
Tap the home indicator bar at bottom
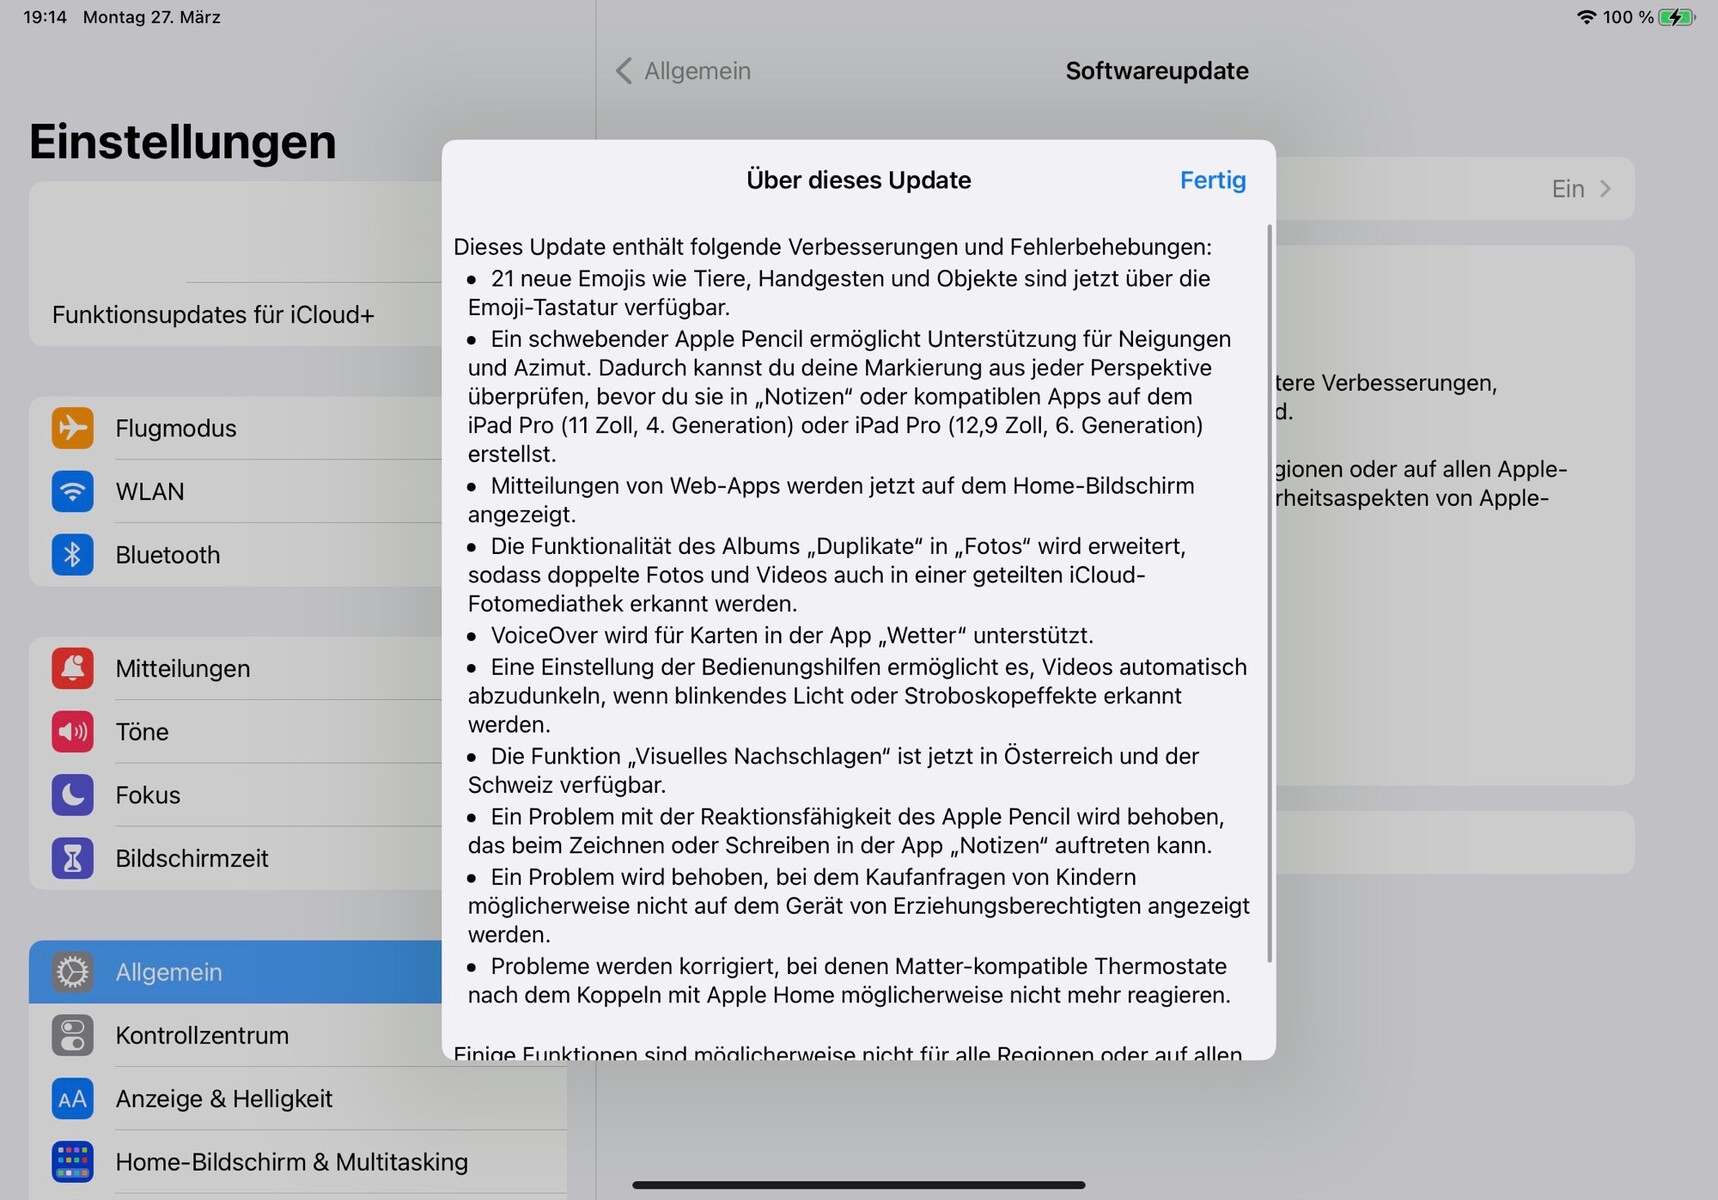(x=859, y=1185)
